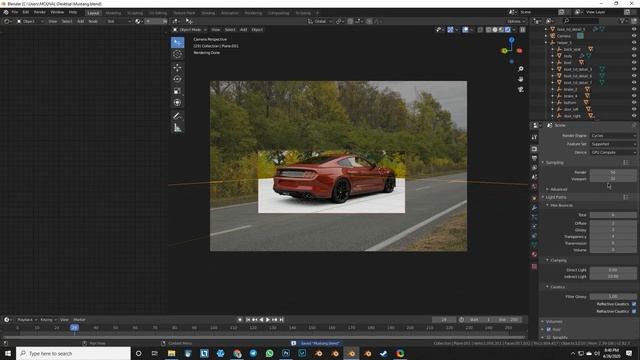Open the Help menu

click(73, 12)
